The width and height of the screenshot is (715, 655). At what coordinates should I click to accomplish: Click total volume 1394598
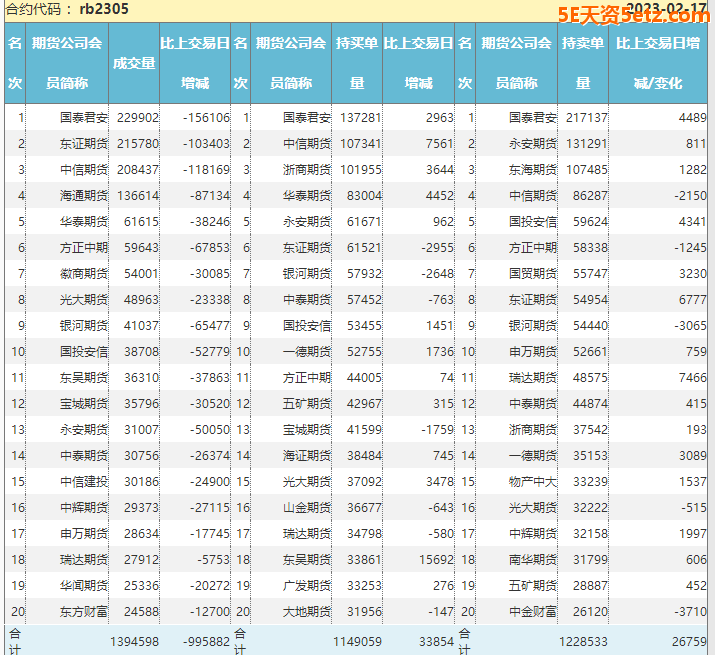tap(135, 642)
